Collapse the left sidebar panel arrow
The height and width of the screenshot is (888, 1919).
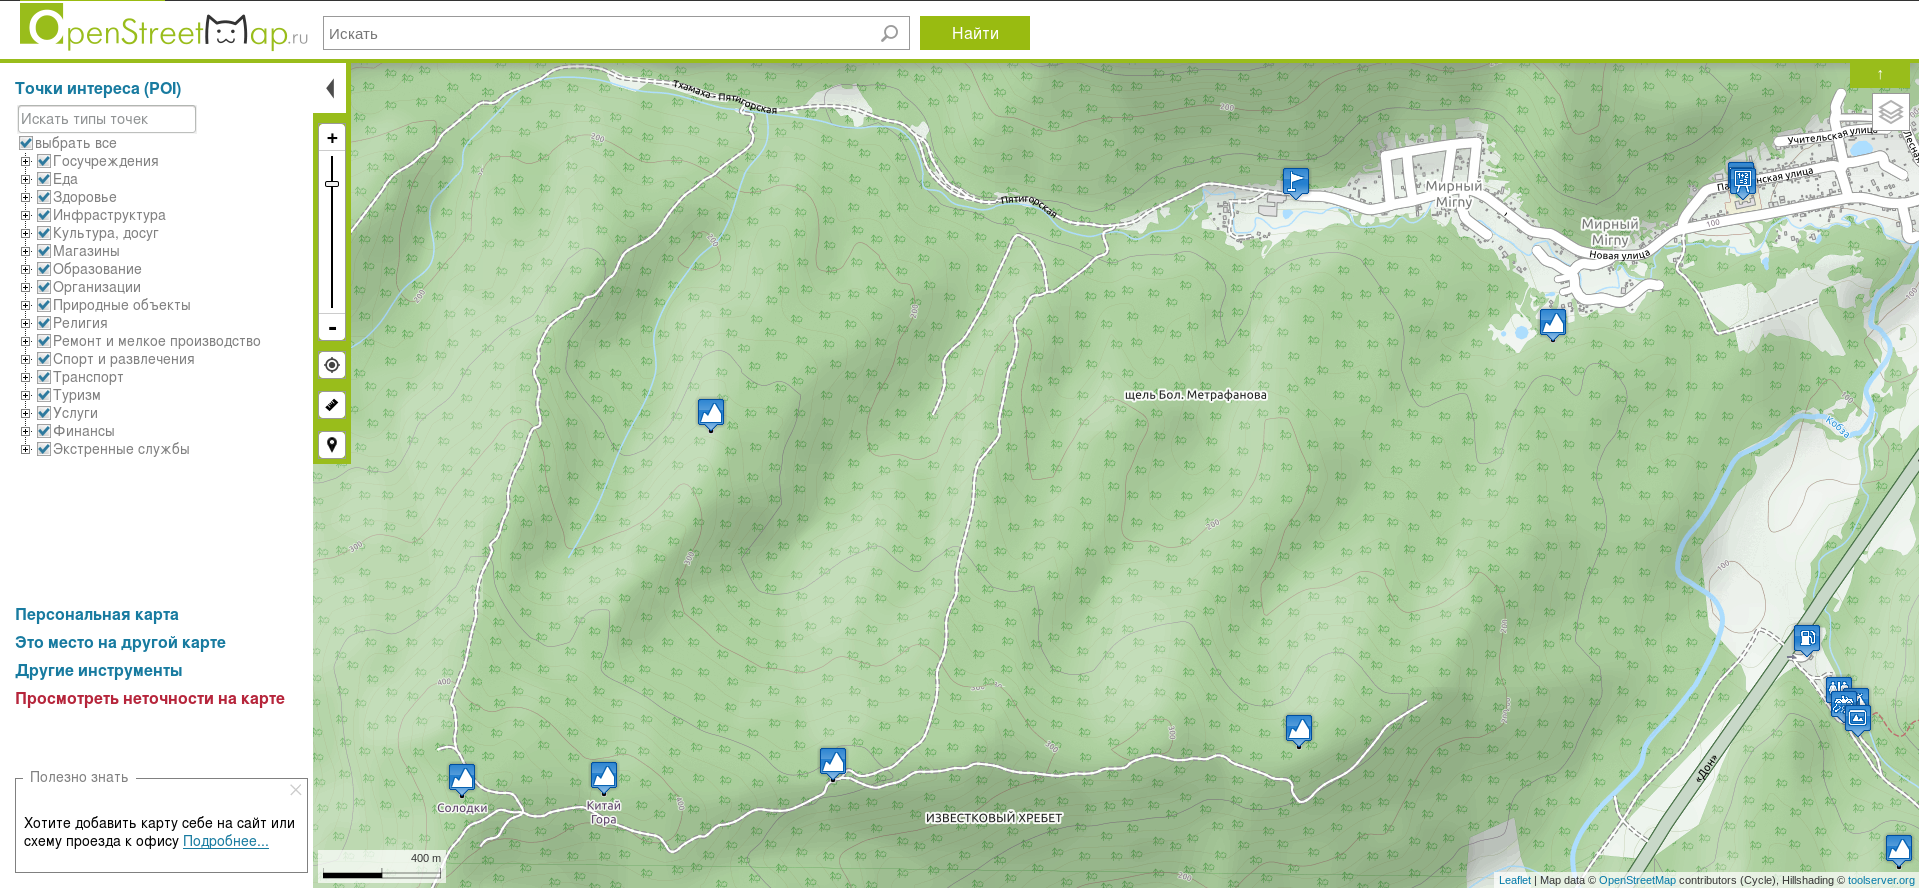pyautogui.click(x=330, y=88)
